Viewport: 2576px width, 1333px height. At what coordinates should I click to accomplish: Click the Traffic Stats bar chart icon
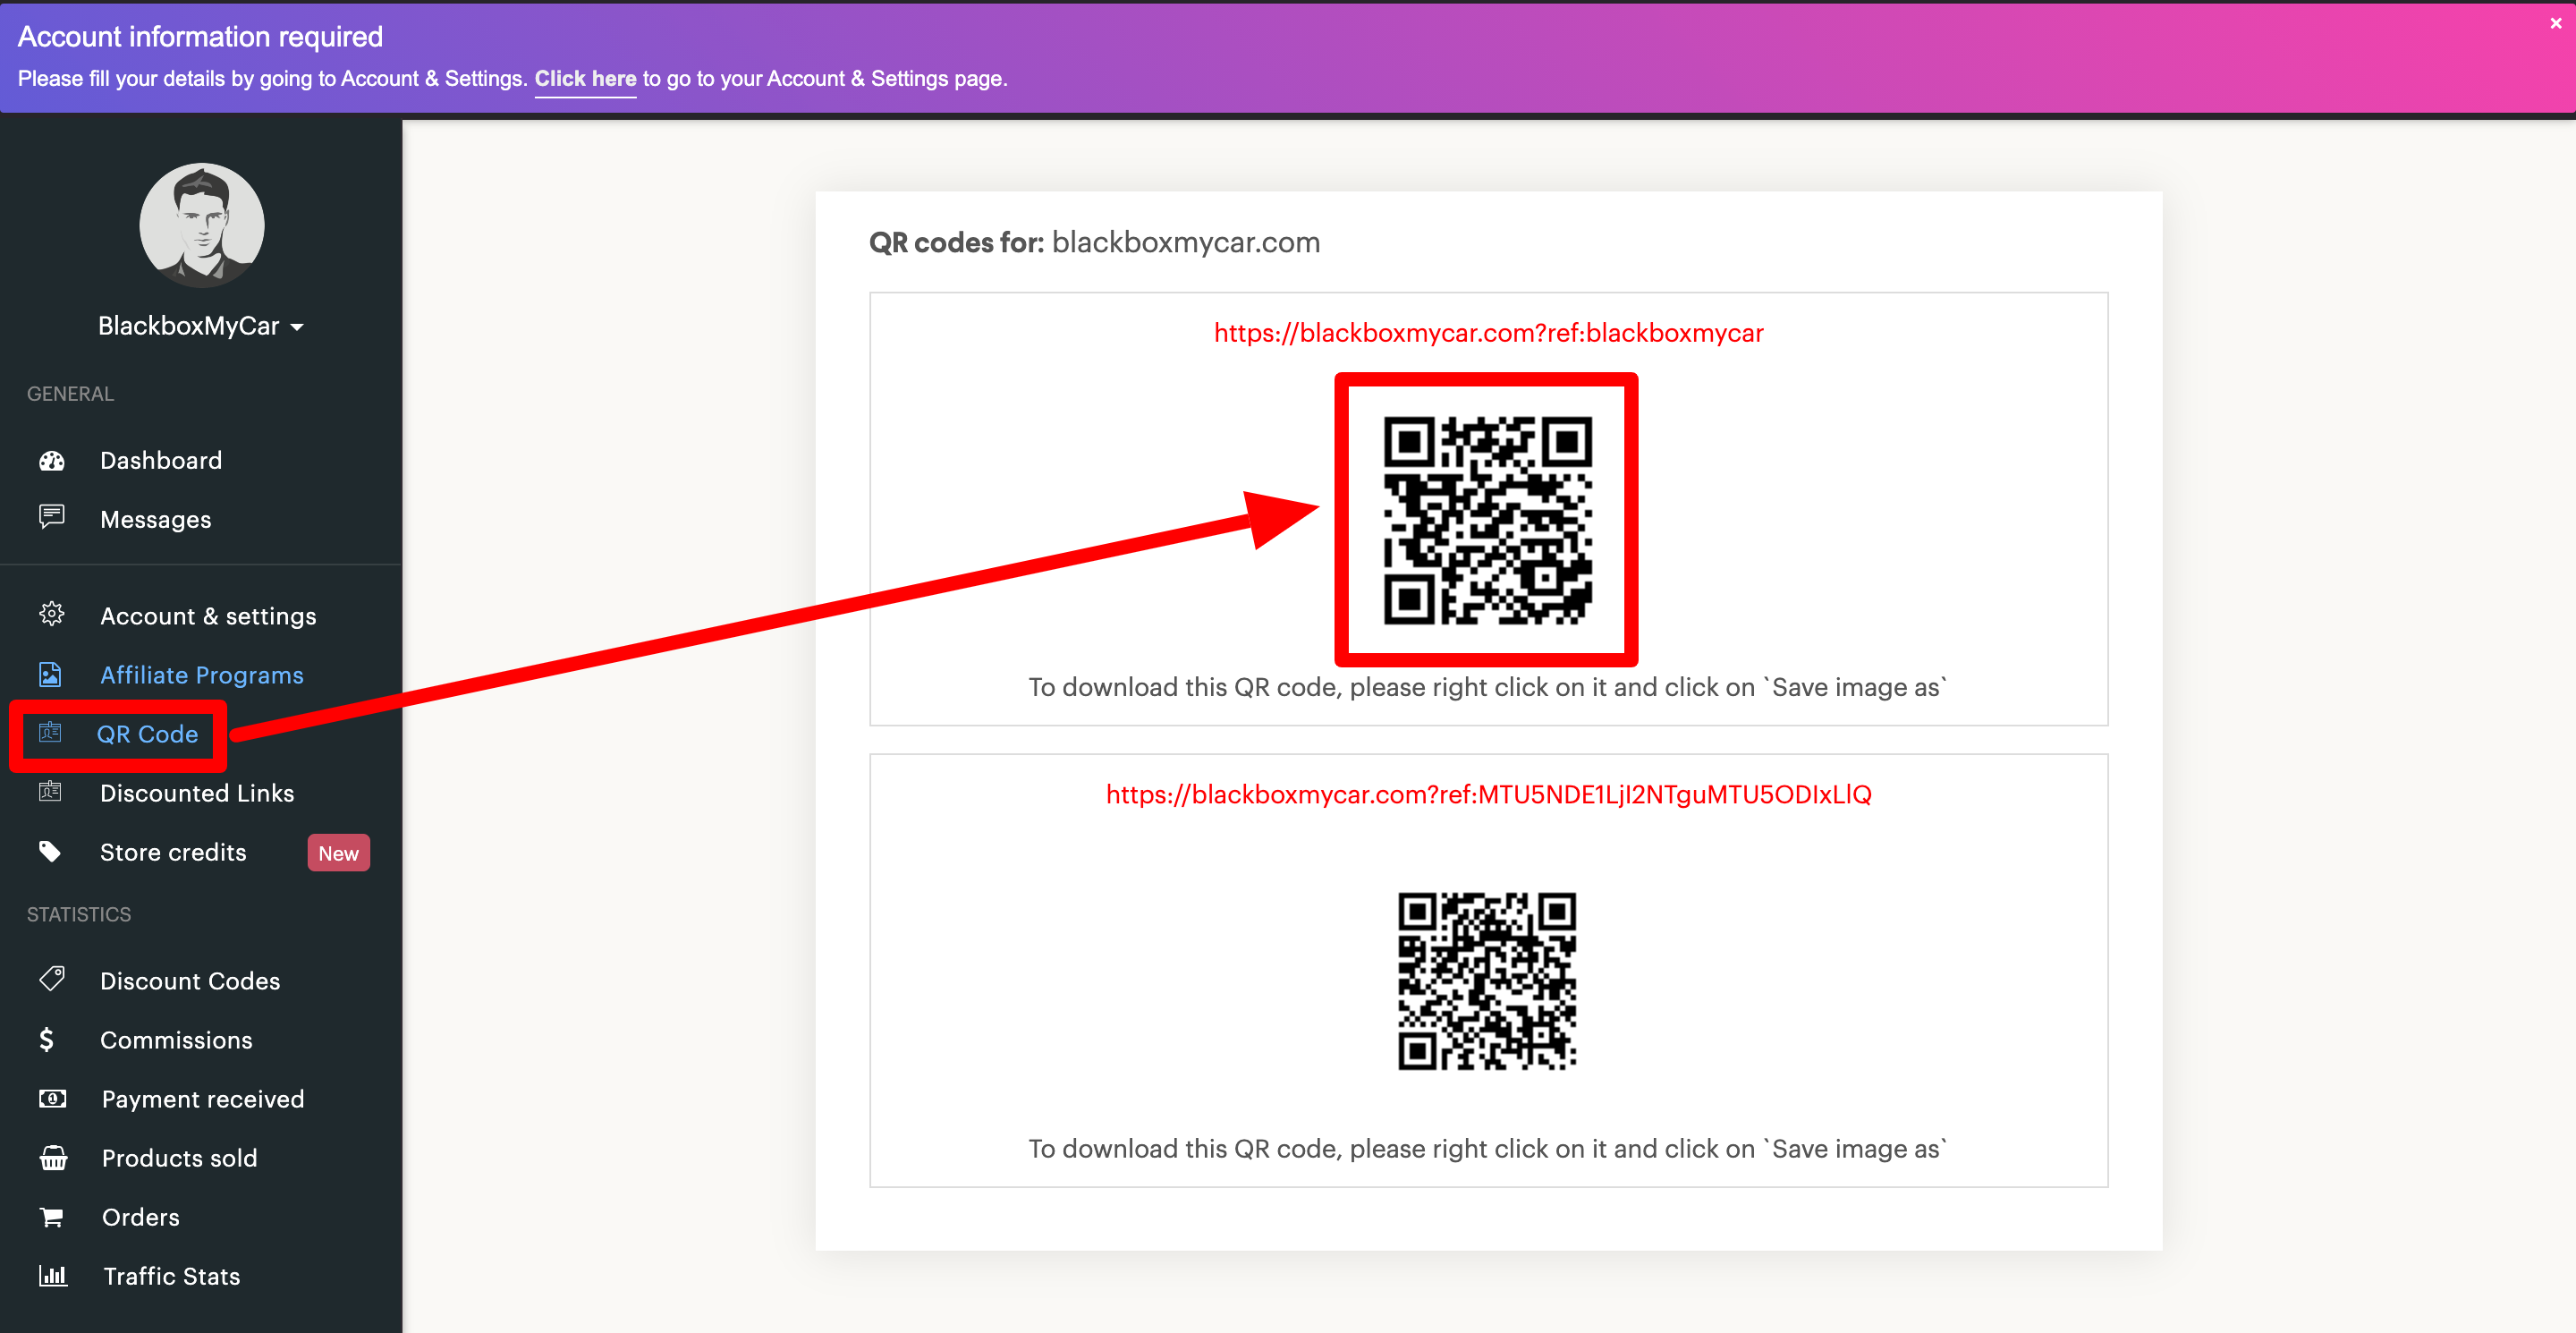(53, 1275)
